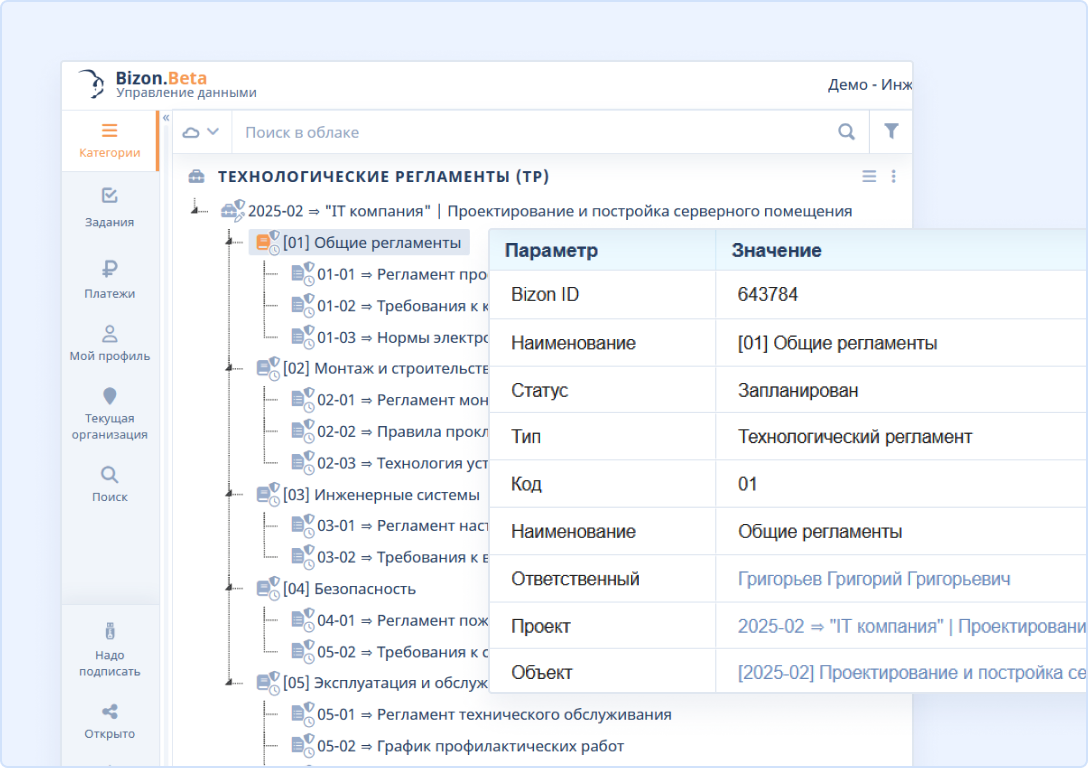1088x768 pixels.
Task: Open the Категории sidebar section
Action: pos(109,141)
